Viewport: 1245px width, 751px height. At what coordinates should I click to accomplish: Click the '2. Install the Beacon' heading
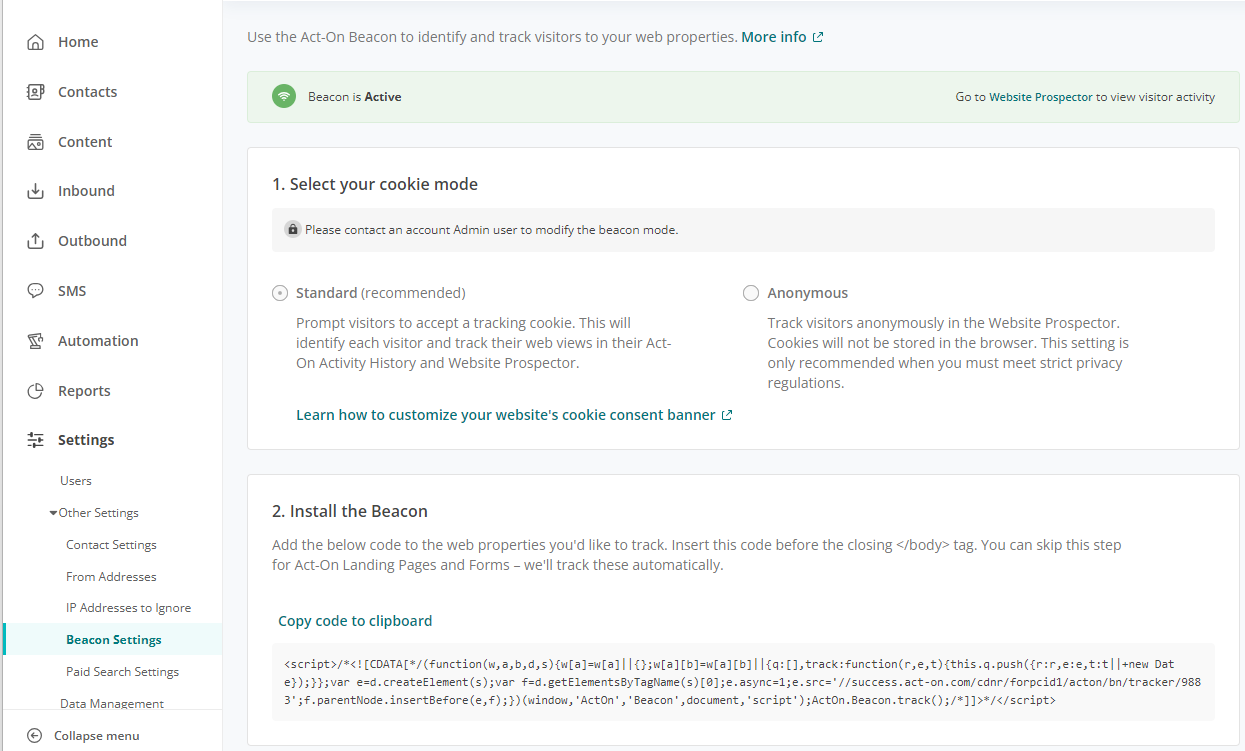350,511
